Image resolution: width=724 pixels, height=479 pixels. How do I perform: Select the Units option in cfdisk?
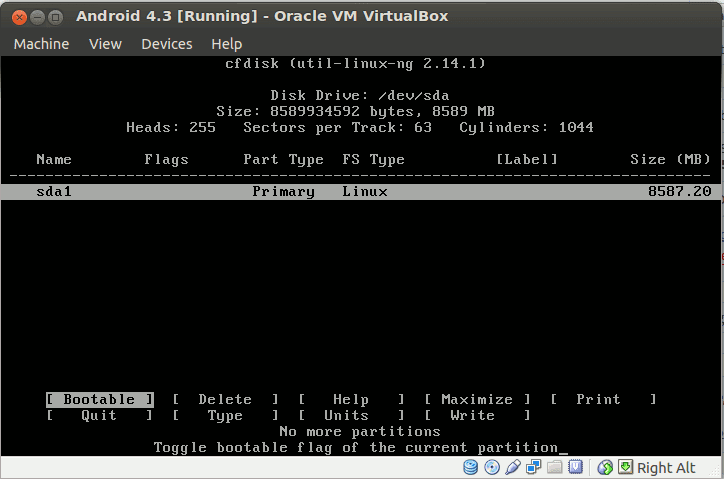click(351, 415)
